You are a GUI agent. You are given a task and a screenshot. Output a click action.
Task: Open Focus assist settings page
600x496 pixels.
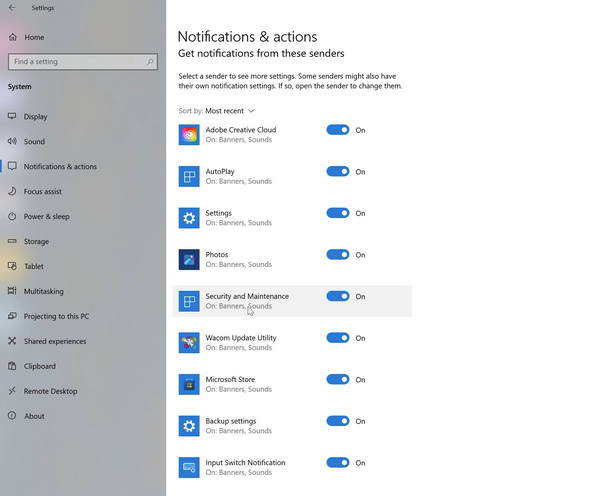pyautogui.click(x=43, y=191)
